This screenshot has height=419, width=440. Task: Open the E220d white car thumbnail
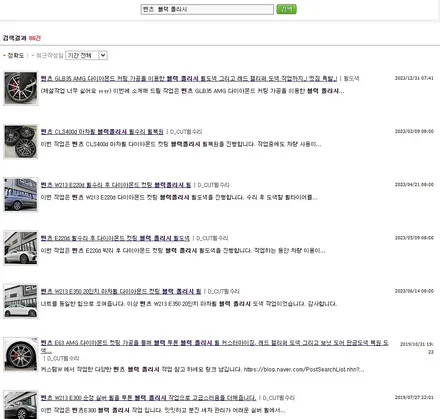click(x=21, y=248)
